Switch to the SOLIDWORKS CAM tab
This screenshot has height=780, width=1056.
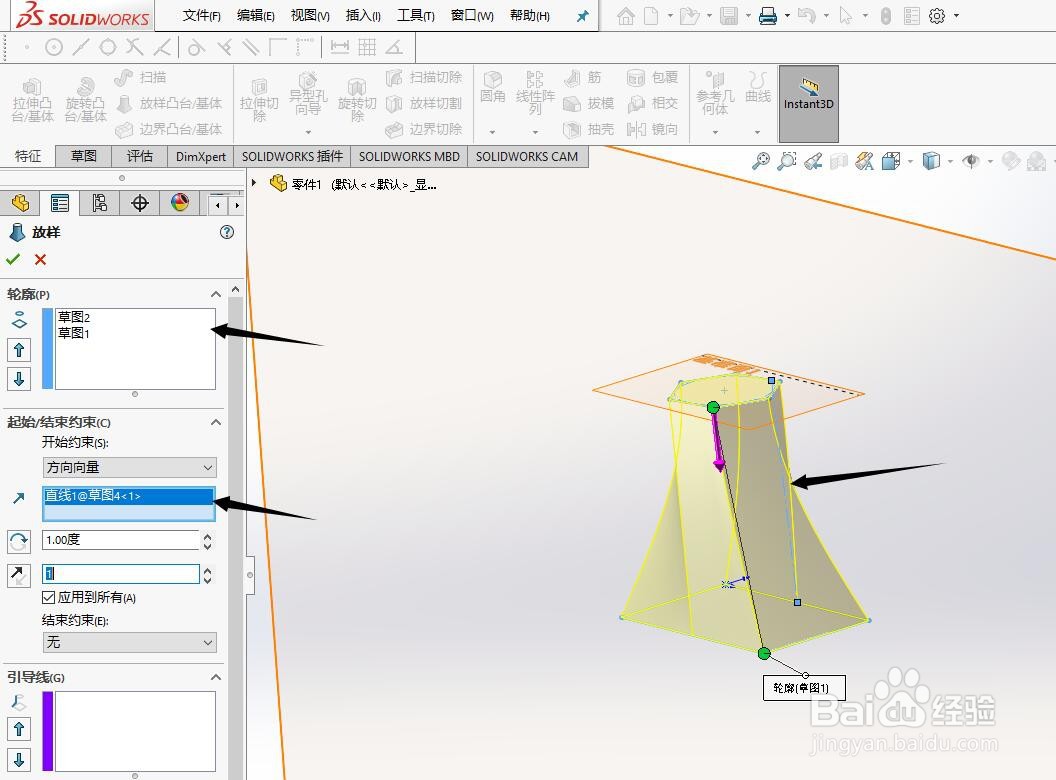tap(527, 156)
